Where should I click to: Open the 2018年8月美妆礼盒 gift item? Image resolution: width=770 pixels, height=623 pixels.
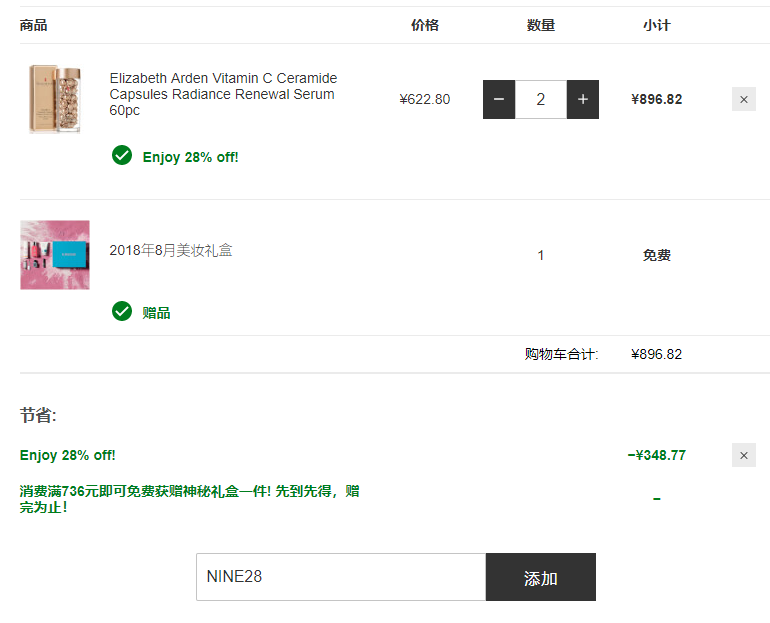[171, 251]
